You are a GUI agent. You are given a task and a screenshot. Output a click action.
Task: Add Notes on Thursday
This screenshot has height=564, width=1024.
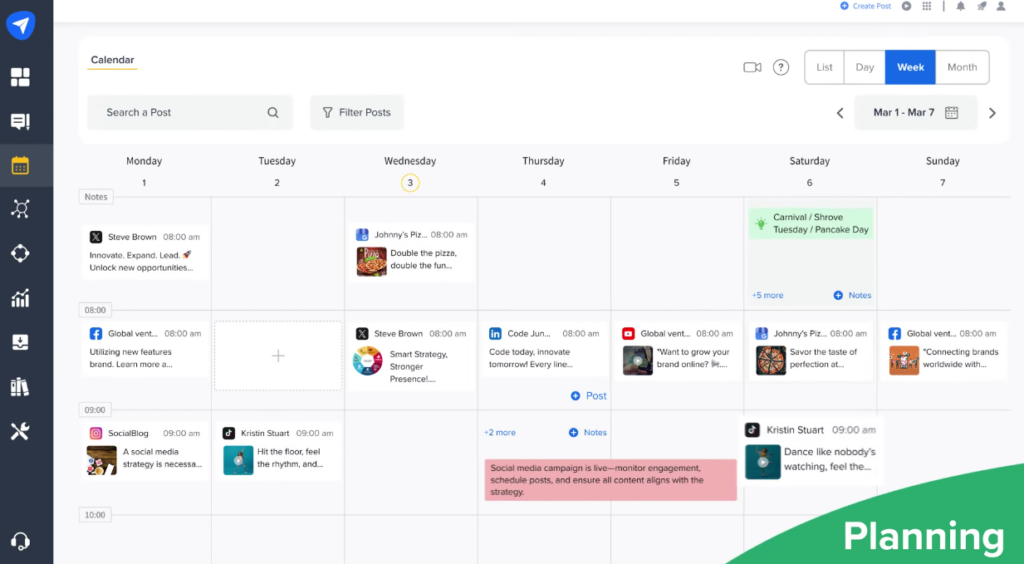point(587,432)
